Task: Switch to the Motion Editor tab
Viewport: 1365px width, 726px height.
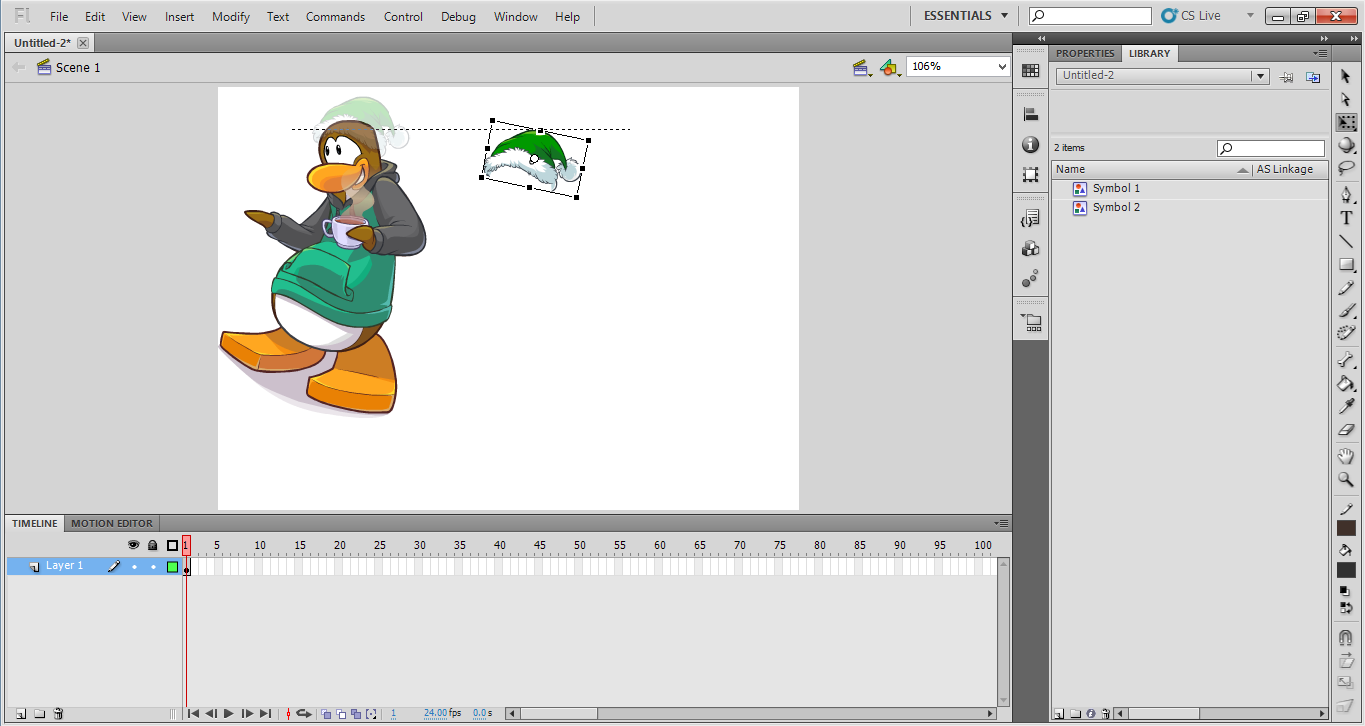Action: (x=112, y=523)
